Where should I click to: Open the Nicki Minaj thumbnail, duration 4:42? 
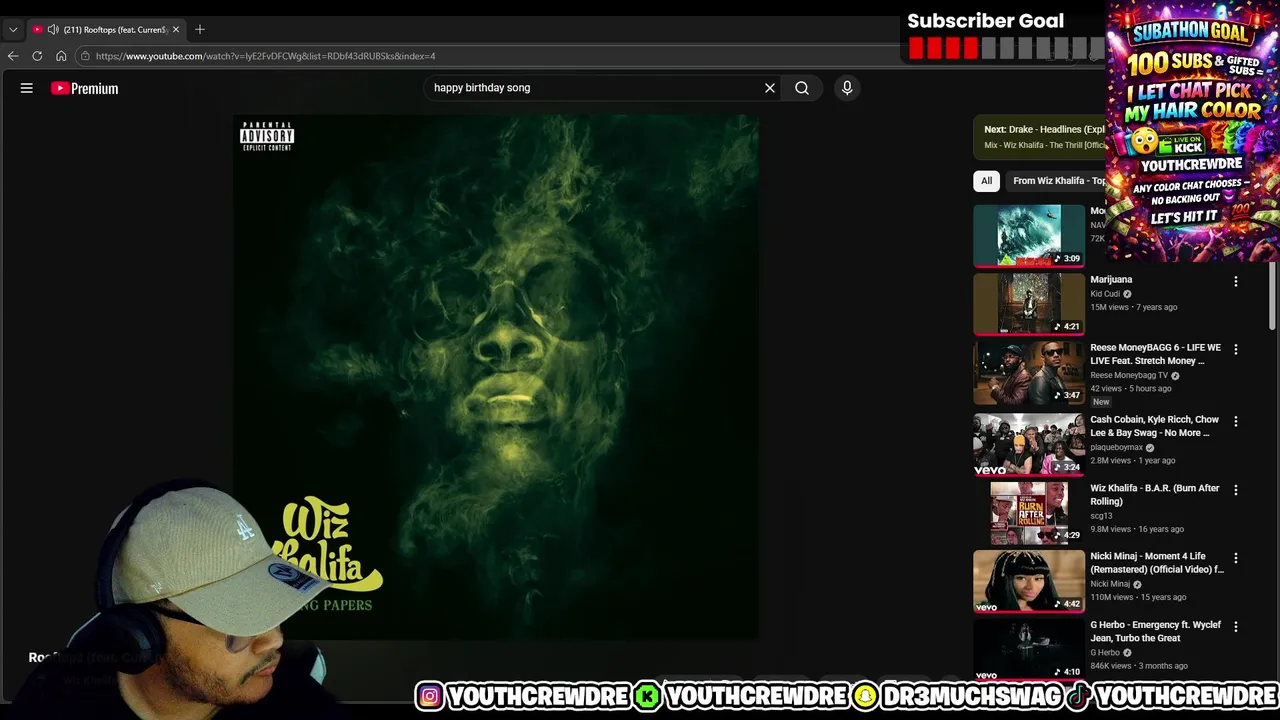1029,580
